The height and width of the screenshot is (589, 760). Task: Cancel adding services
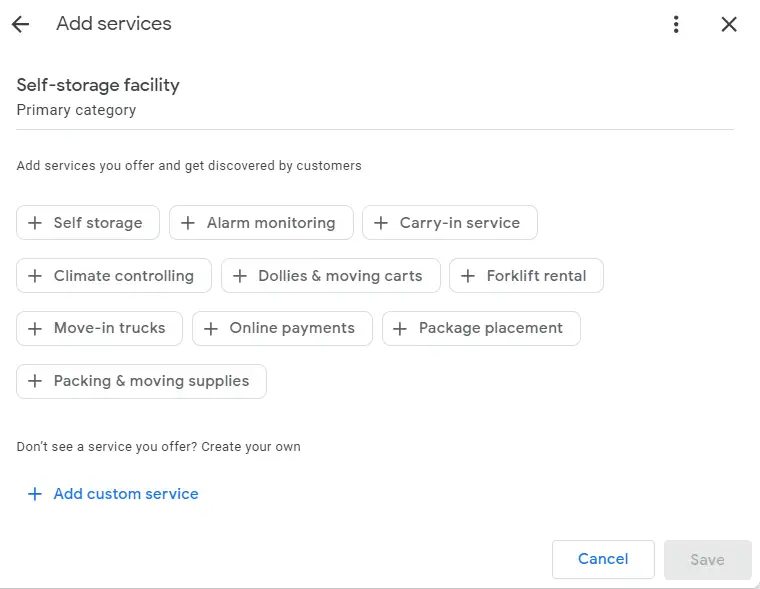click(x=603, y=559)
